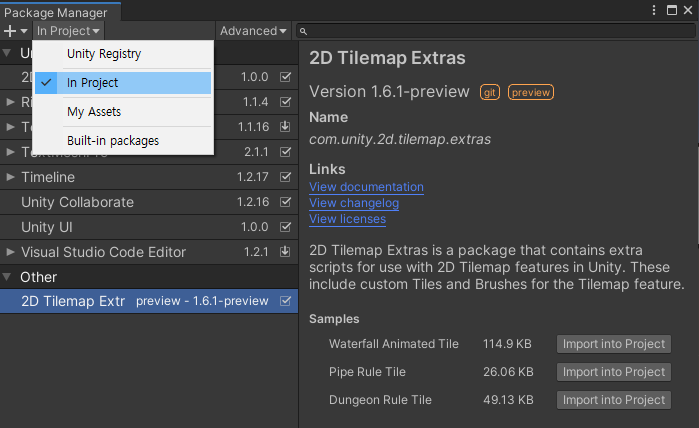Choose In Project menu entry

123,83
